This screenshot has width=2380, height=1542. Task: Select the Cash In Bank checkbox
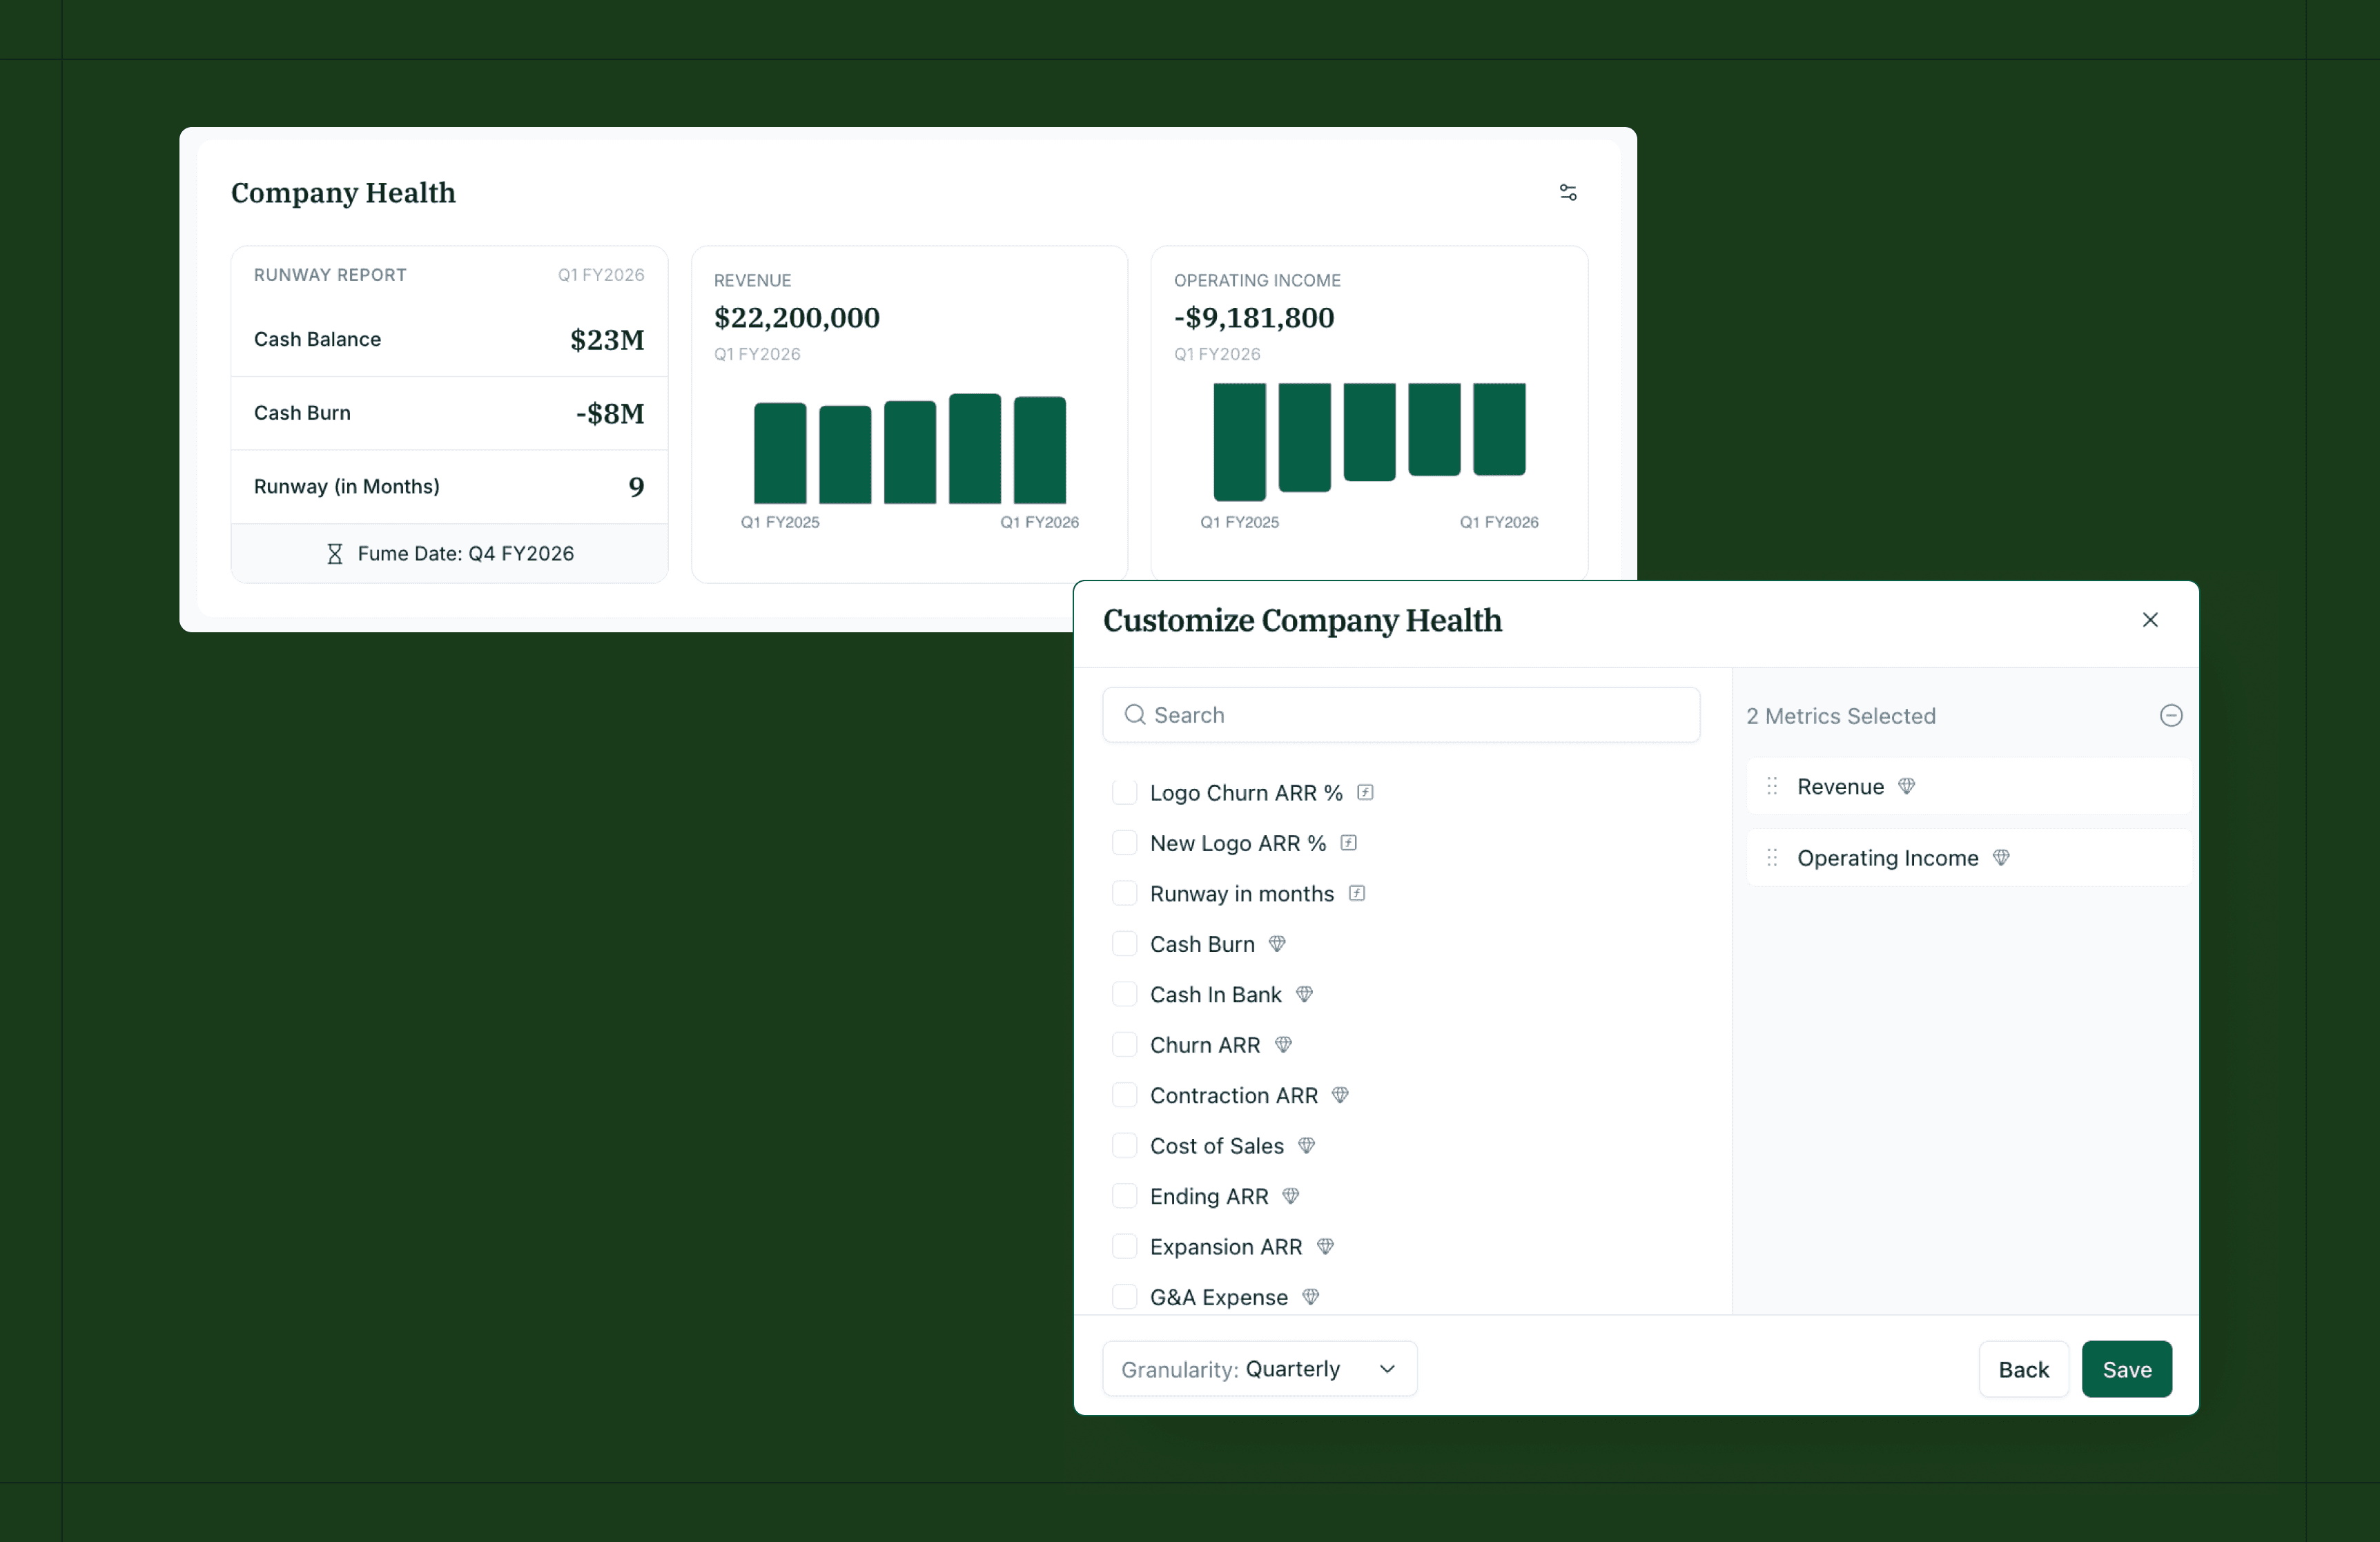[1124, 995]
